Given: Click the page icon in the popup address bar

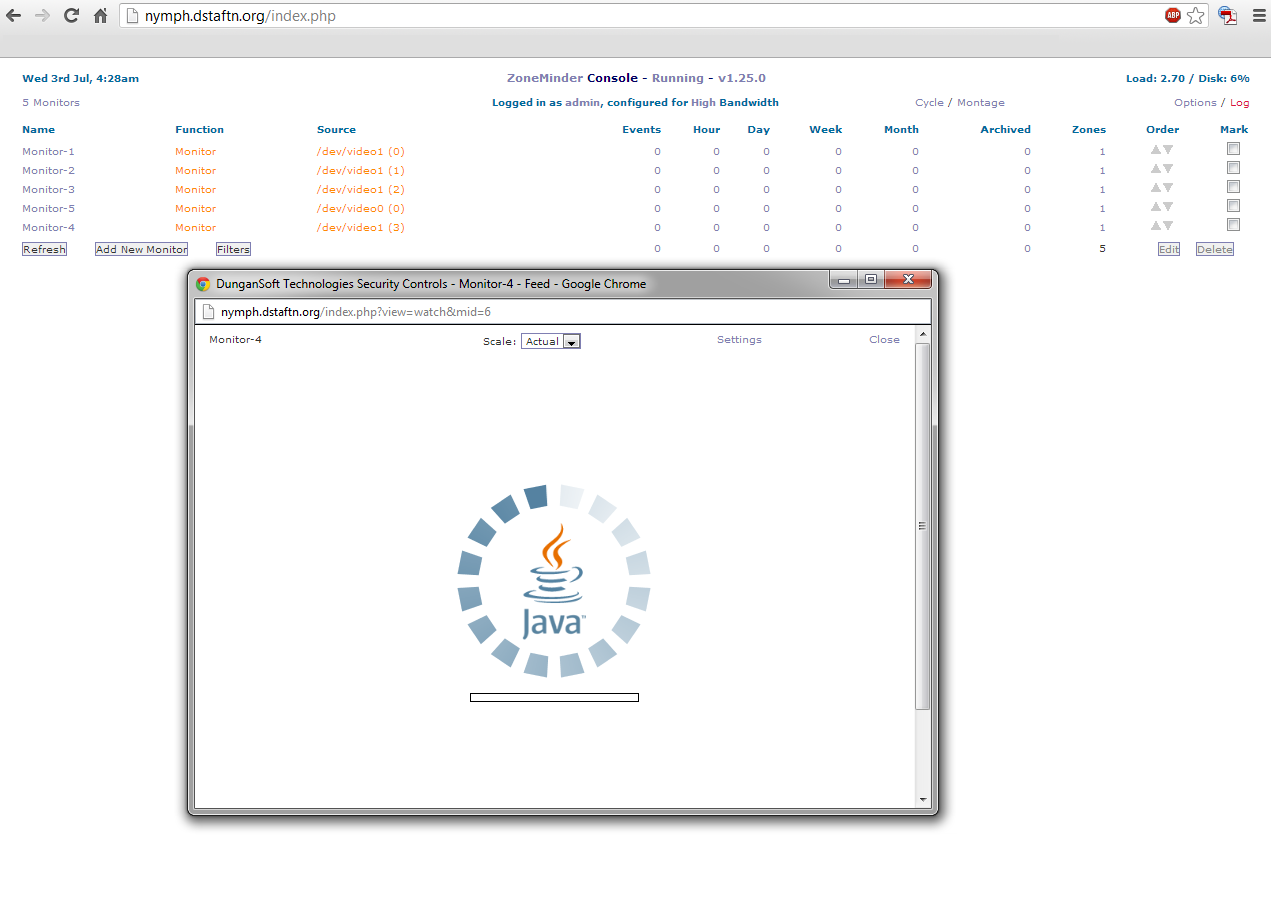Looking at the screenshot, I should point(209,312).
